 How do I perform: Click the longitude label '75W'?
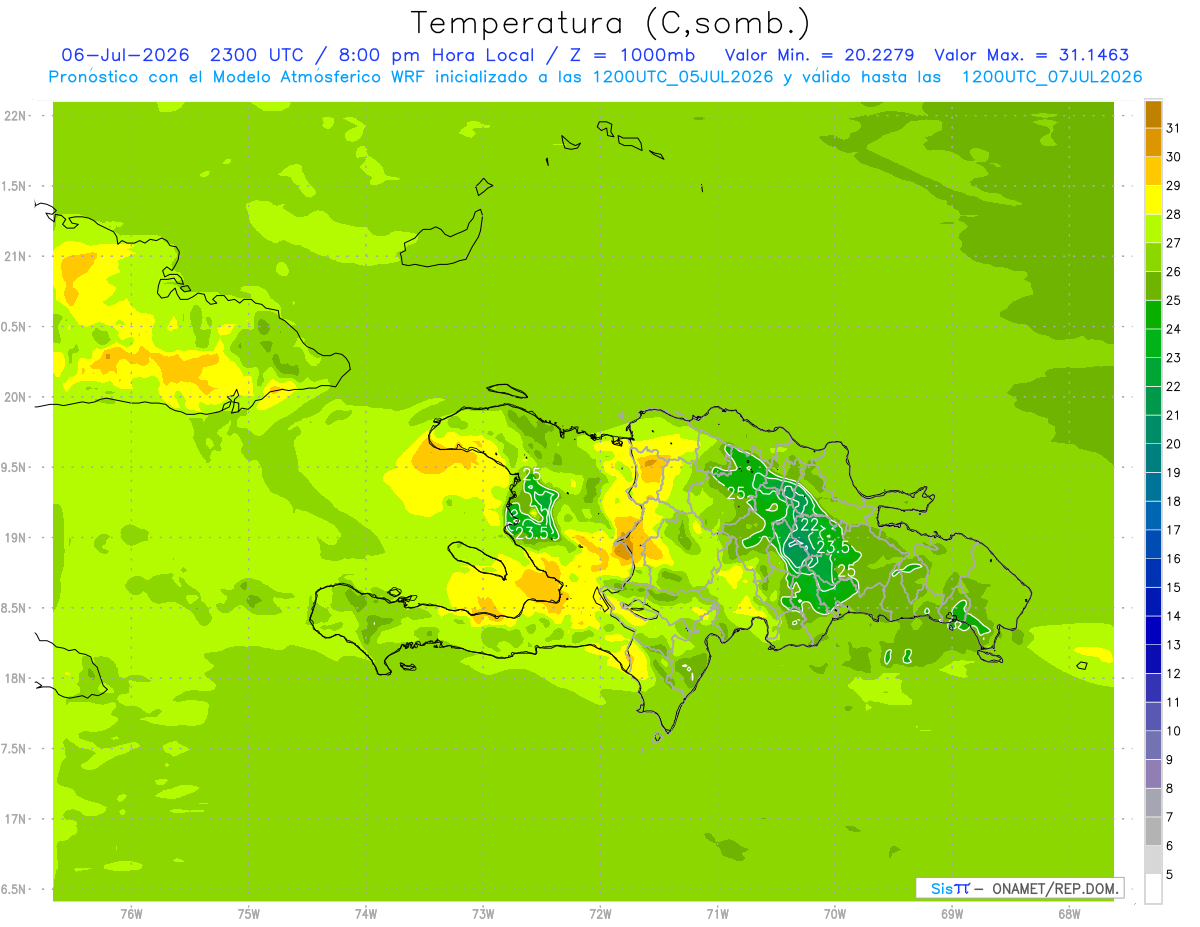[x=249, y=914]
